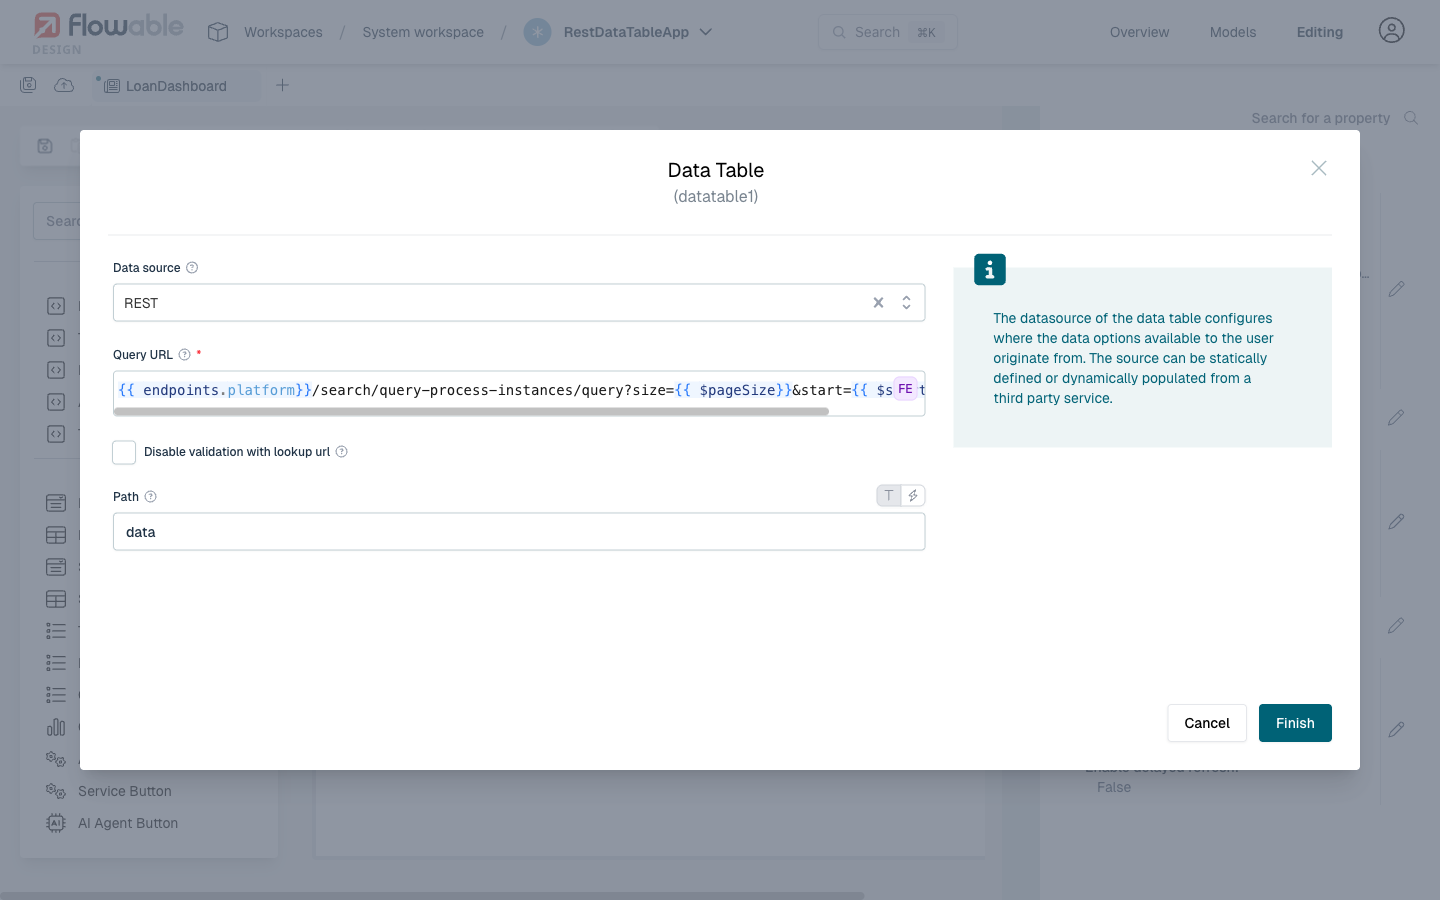Switch Path to expression mode via lightning icon
The height and width of the screenshot is (900, 1440).
coord(913,495)
